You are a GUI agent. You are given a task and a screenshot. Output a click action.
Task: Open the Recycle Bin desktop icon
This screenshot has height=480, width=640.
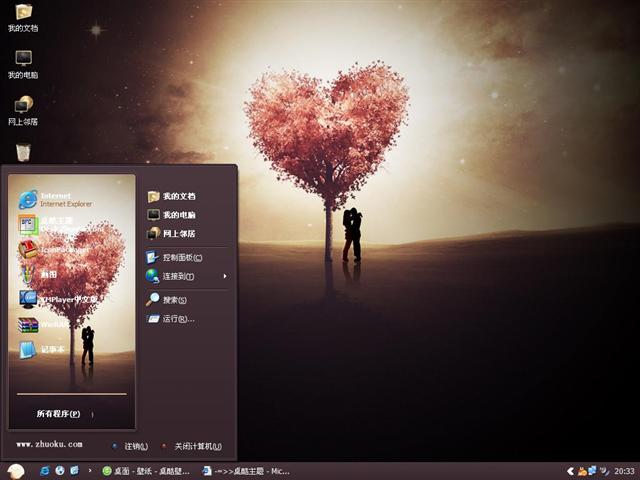coord(23,152)
